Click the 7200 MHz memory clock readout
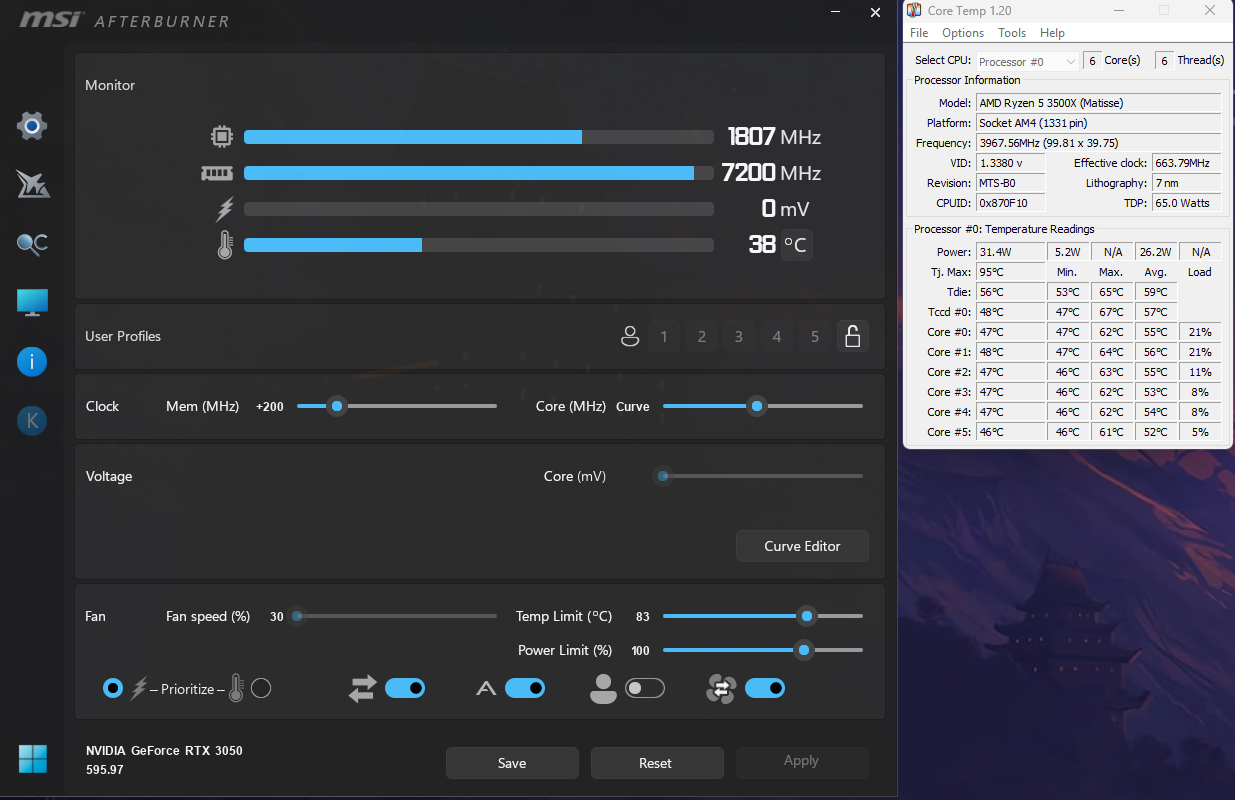 (771, 173)
